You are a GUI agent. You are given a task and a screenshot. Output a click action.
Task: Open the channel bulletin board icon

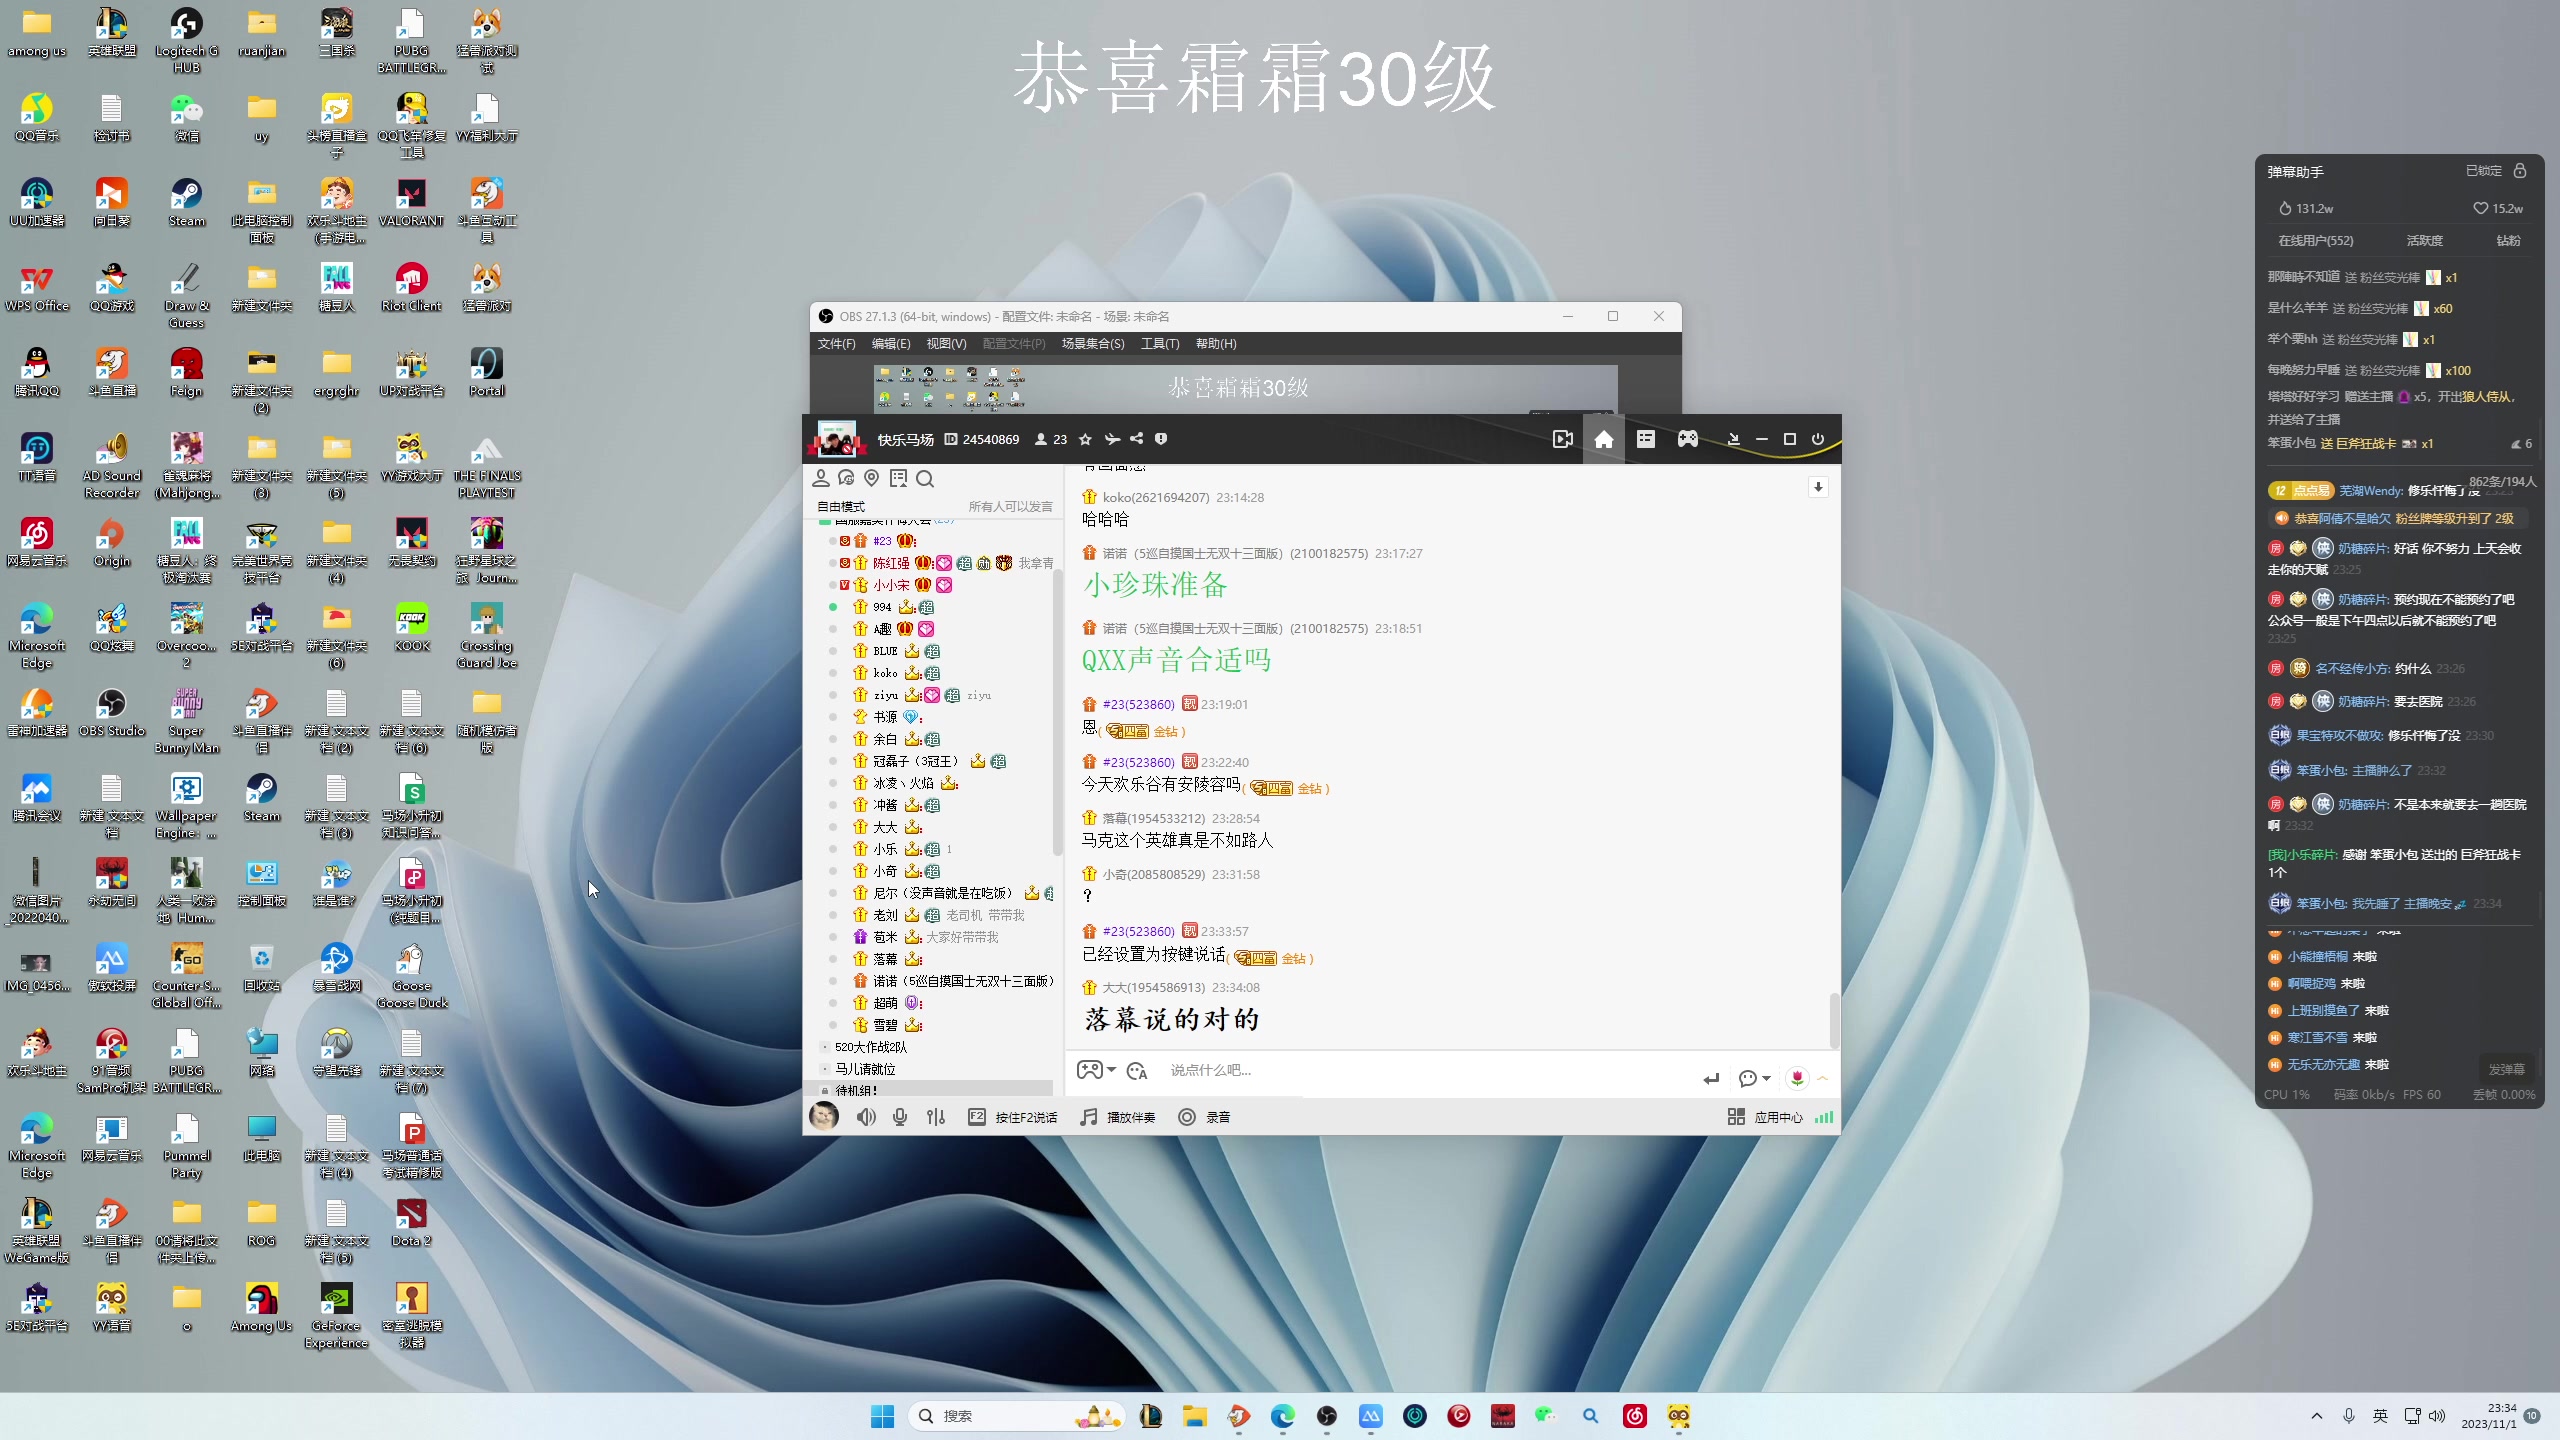[x=898, y=478]
